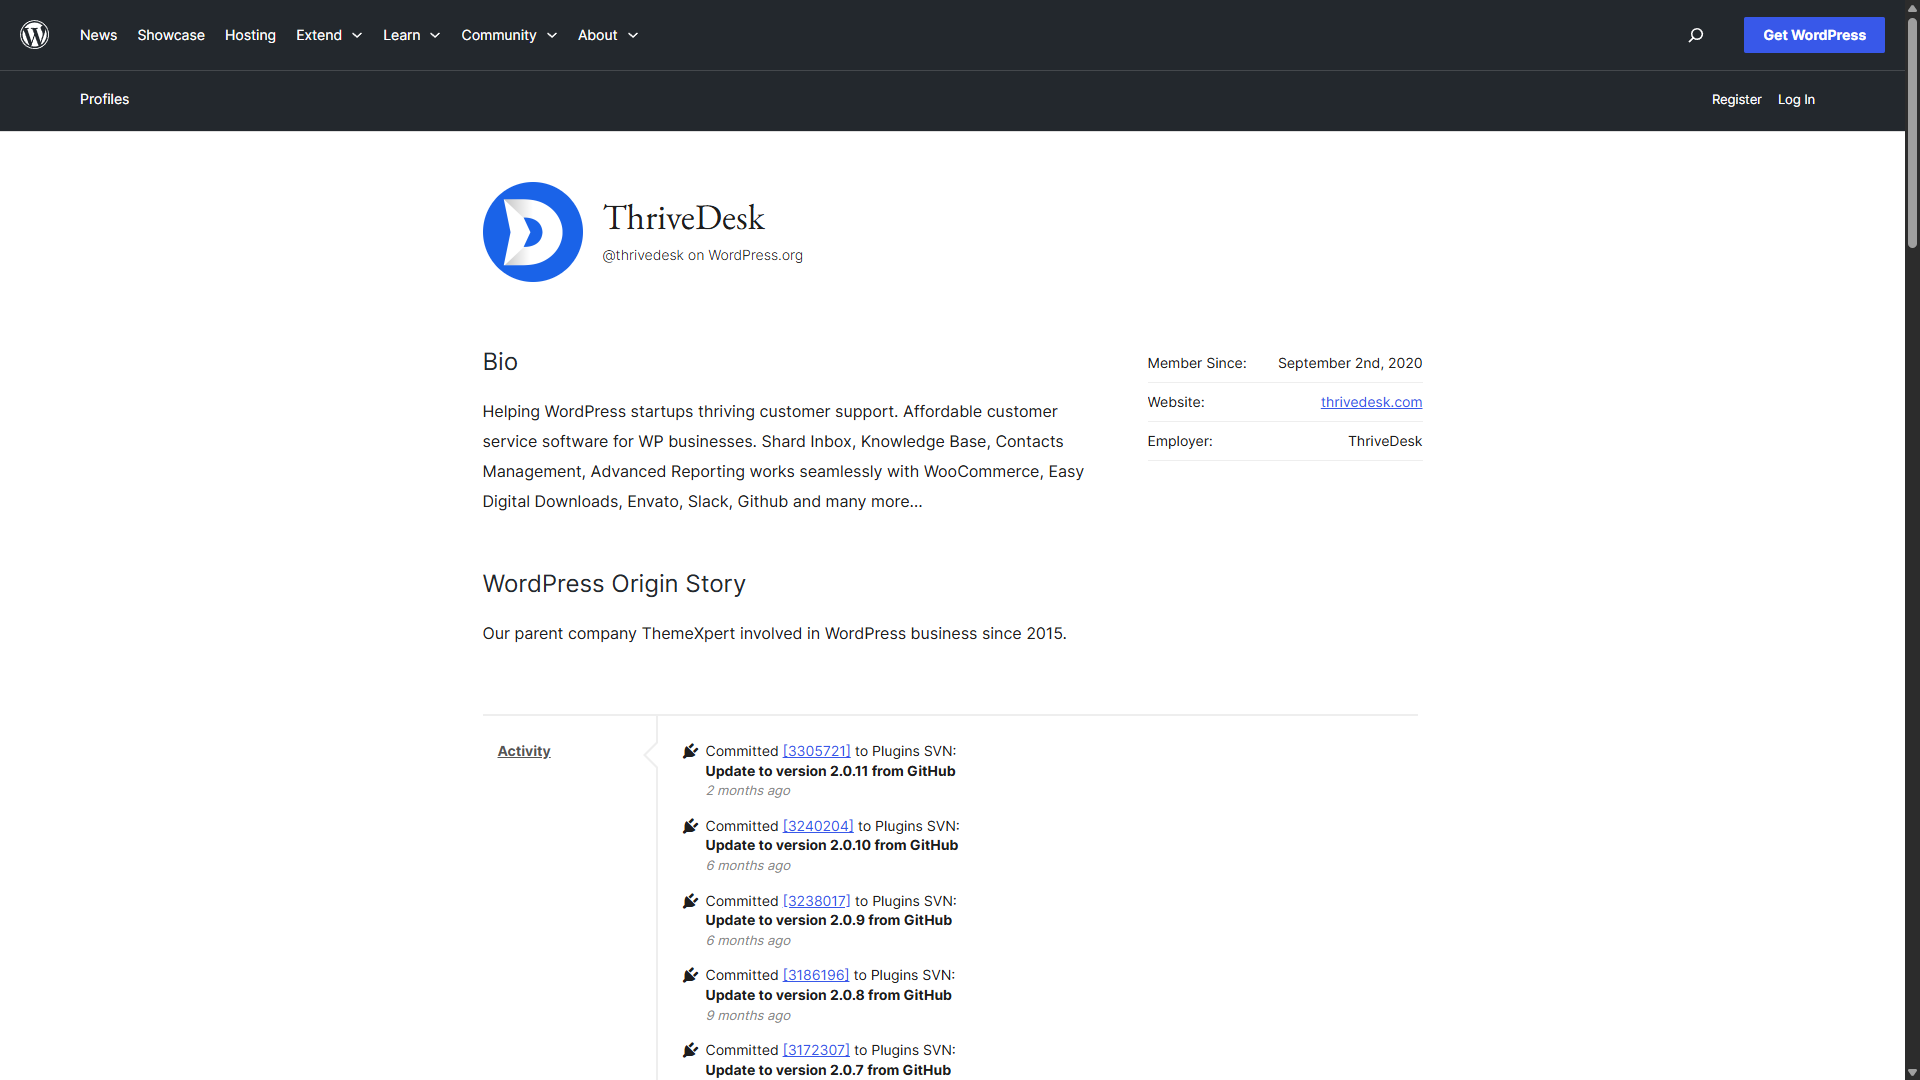
Task: Open commit link 3186196
Action: click(816, 975)
